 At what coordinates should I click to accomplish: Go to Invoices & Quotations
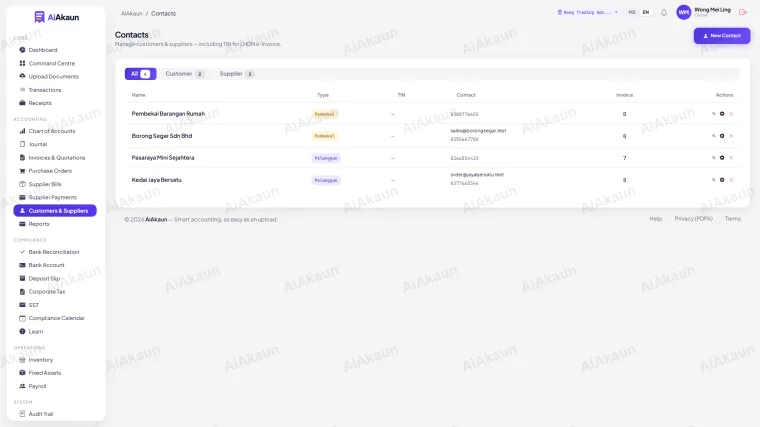56,158
